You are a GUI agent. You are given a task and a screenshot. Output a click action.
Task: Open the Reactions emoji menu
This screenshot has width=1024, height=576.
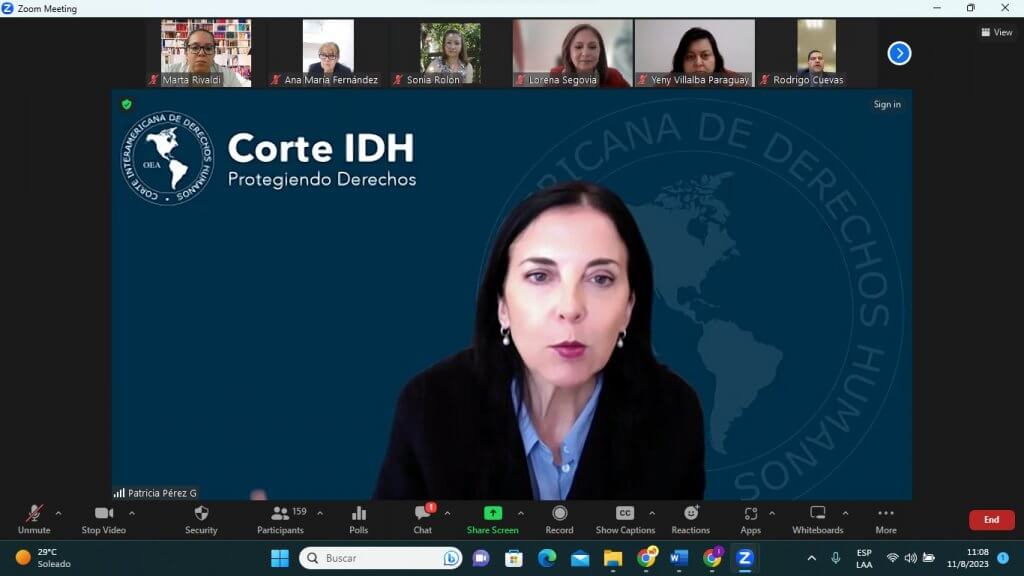(x=691, y=520)
